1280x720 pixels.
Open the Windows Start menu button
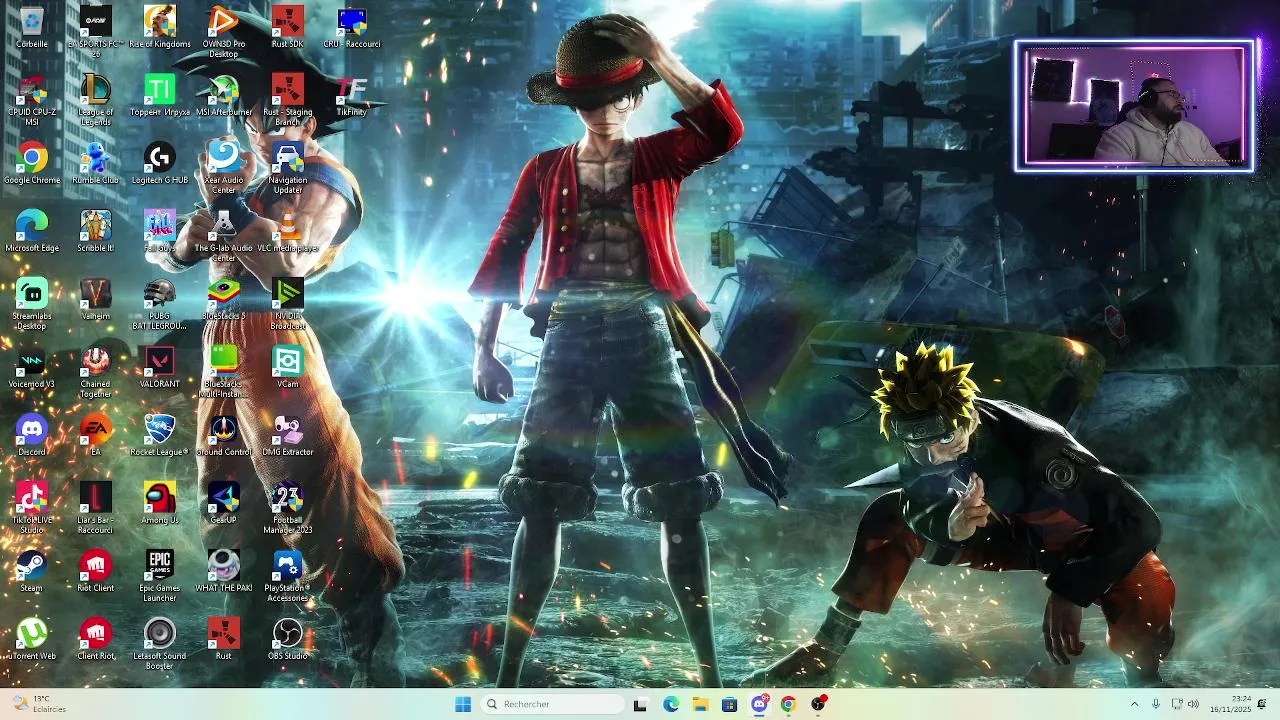463,704
